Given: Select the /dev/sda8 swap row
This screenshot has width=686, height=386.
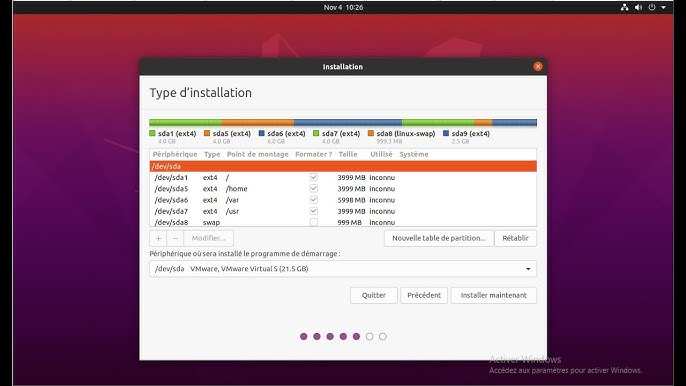Looking at the screenshot, I should click(x=343, y=222).
